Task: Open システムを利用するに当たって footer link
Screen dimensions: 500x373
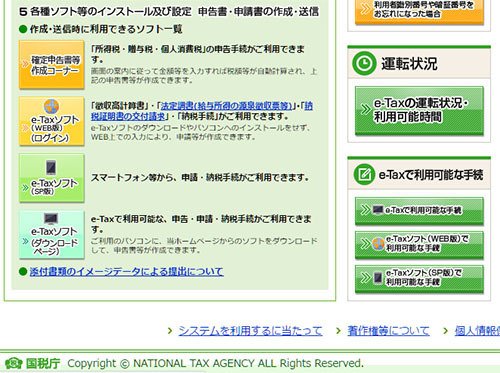Action: pos(250,331)
